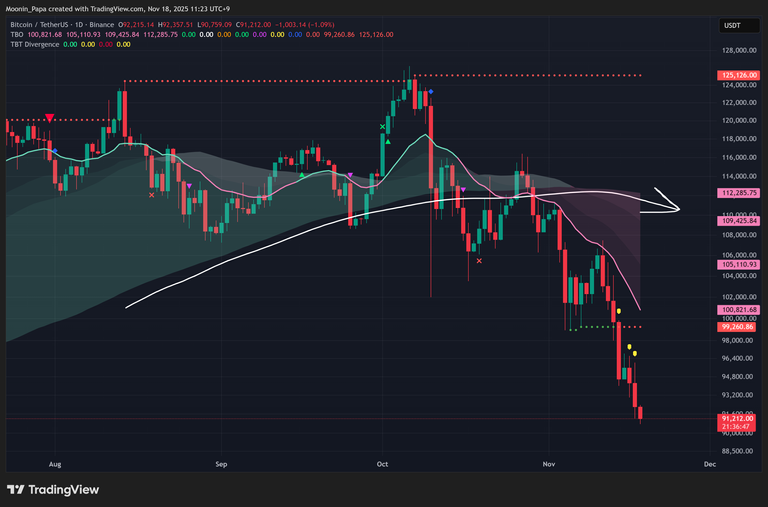Click the blue diamond marker at October peak
Image resolution: width=768 pixels, height=507 pixels.
coord(431,92)
